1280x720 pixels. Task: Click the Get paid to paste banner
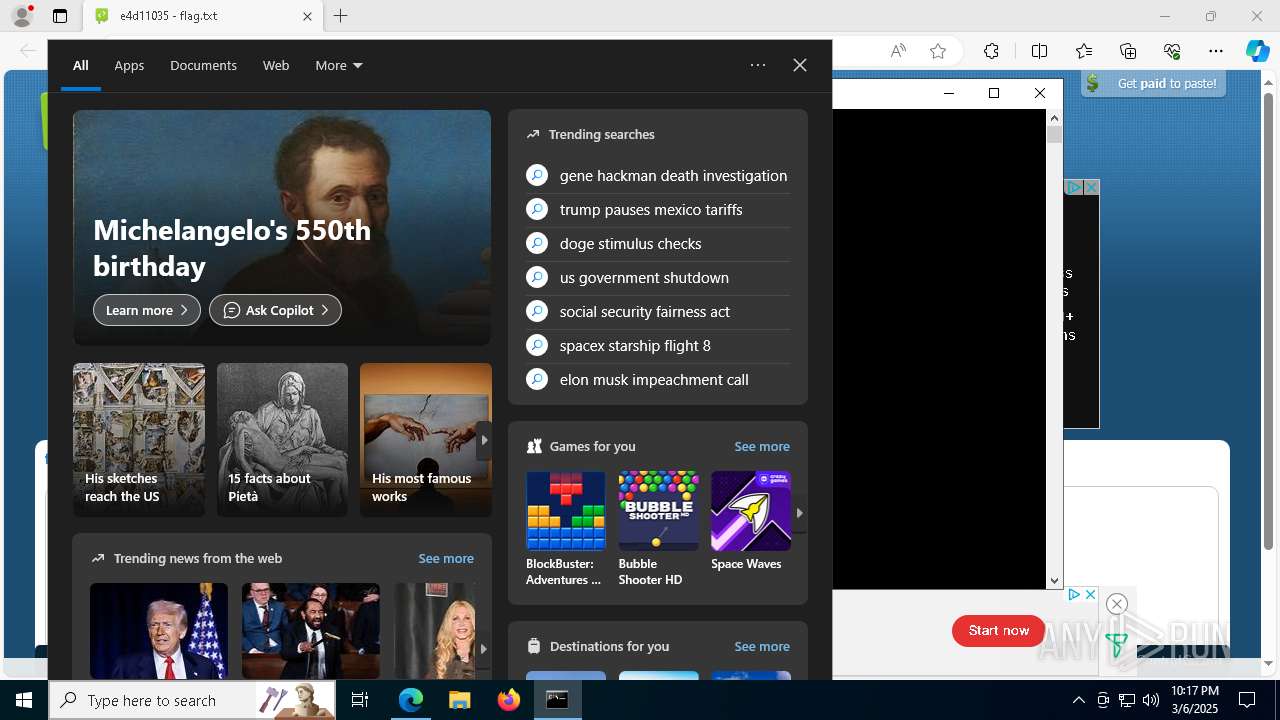tap(1154, 84)
